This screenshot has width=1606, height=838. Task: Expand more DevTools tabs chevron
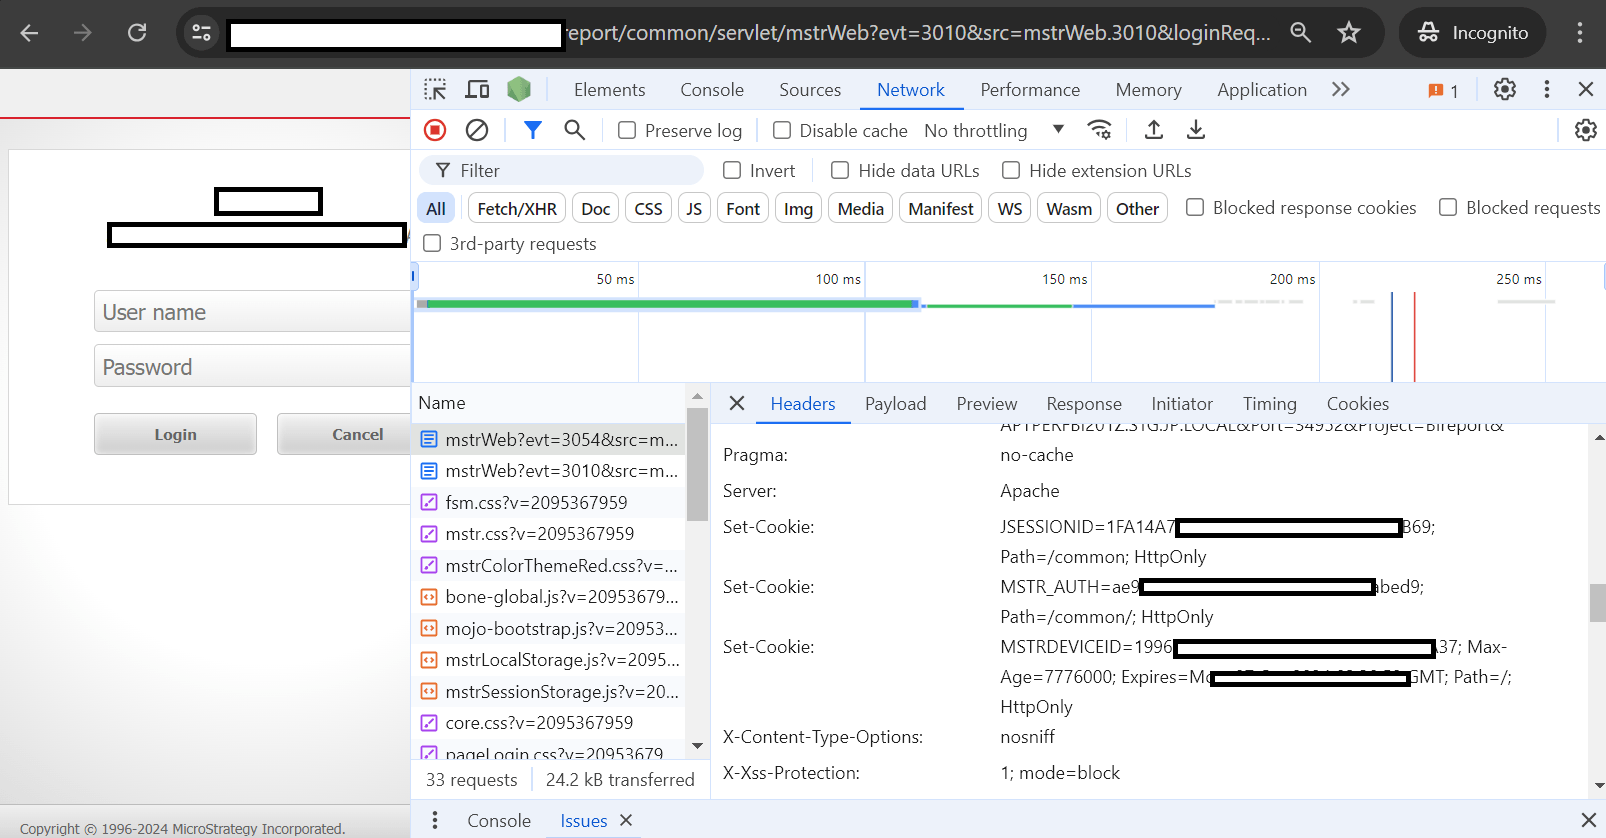[x=1340, y=90]
